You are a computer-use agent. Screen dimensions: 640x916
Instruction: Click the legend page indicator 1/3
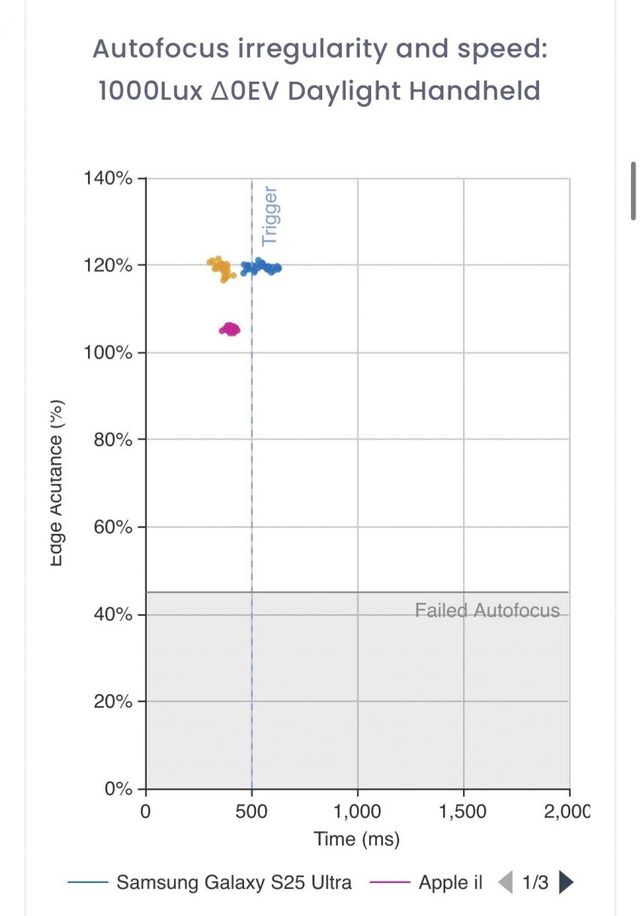(x=536, y=882)
